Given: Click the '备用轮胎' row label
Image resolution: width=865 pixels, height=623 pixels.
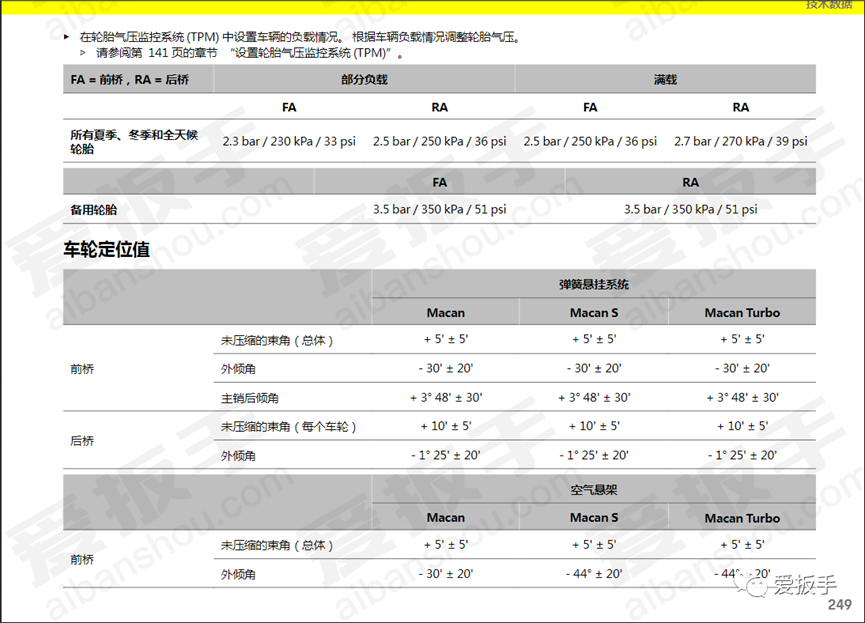Looking at the screenshot, I should [x=94, y=210].
